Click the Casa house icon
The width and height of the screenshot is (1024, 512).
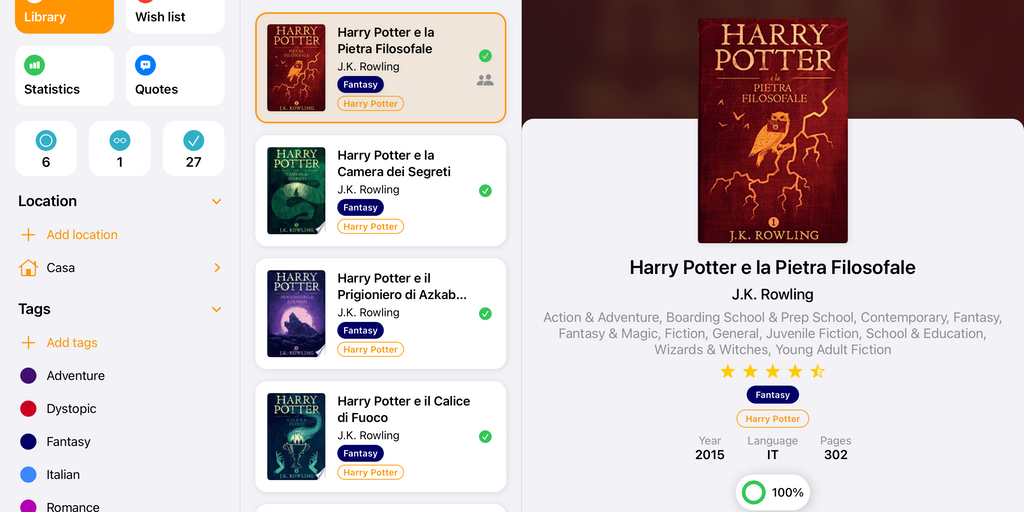[28, 268]
